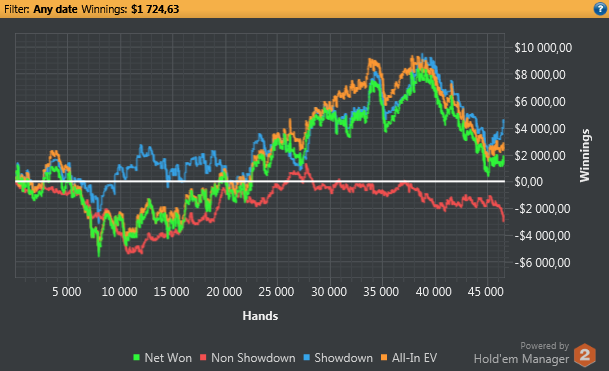Viewport: 609px width, 371px height.
Task: Open the help question mark icon
Action: [x=600, y=9]
